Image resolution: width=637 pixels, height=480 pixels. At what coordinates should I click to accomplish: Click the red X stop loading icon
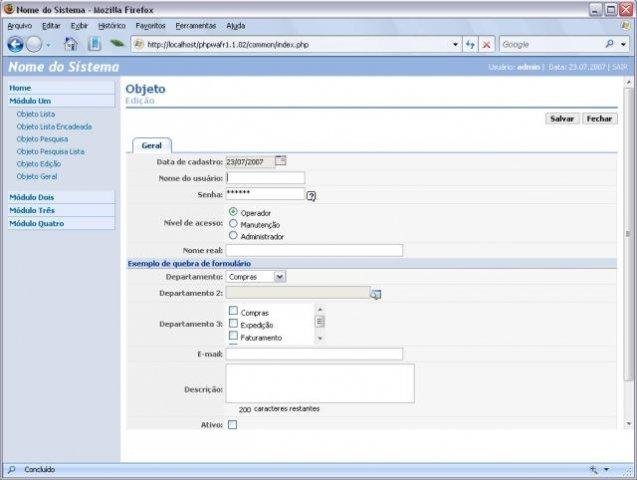click(486, 45)
